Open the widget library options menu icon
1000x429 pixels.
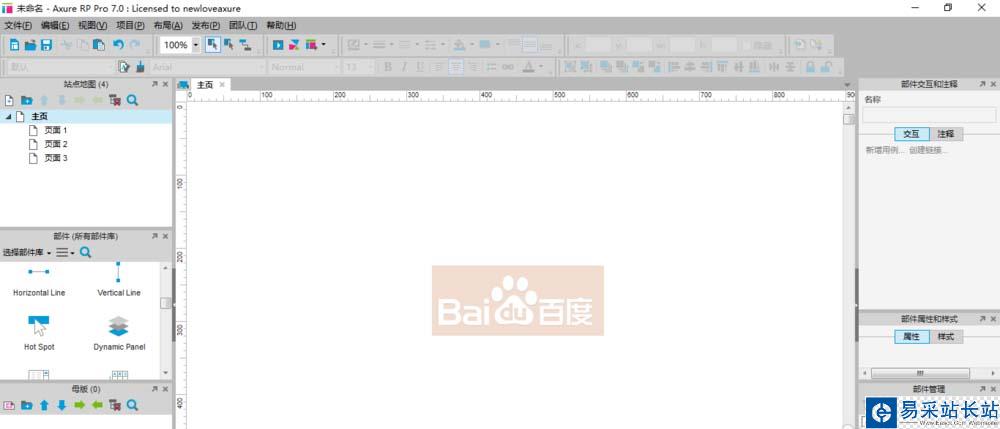coord(64,252)
